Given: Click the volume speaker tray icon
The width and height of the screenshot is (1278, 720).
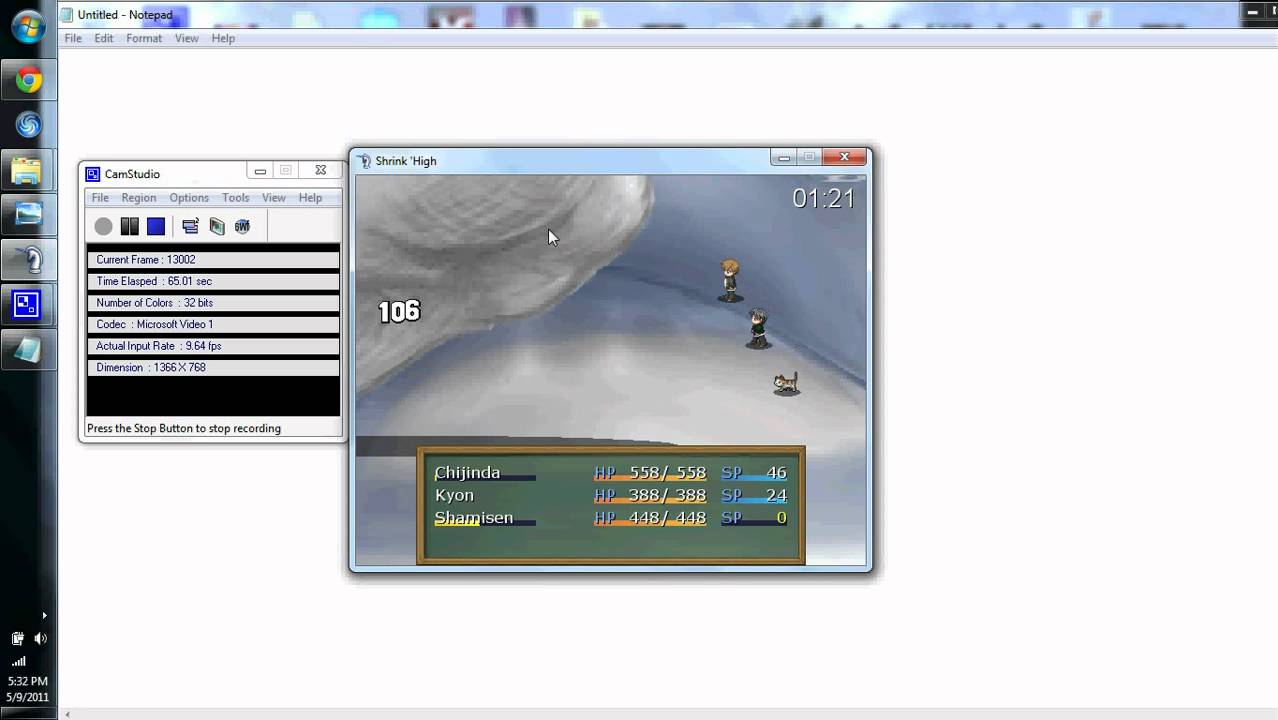Looking at the screenshot, I should [x=40, y=638].
